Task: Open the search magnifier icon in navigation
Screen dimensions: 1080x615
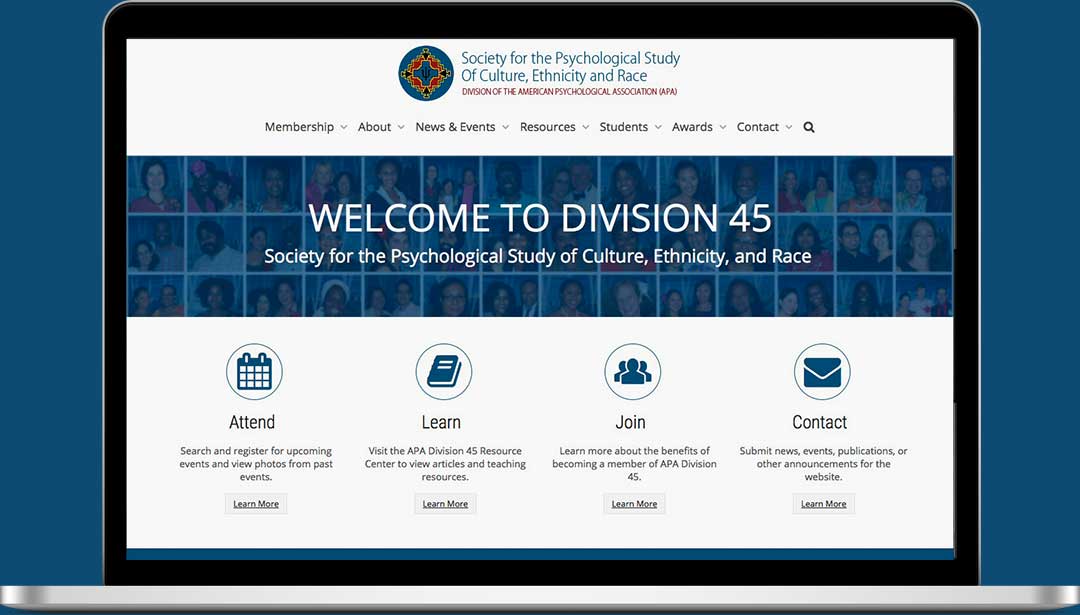Action: click(x=809, y=127)
